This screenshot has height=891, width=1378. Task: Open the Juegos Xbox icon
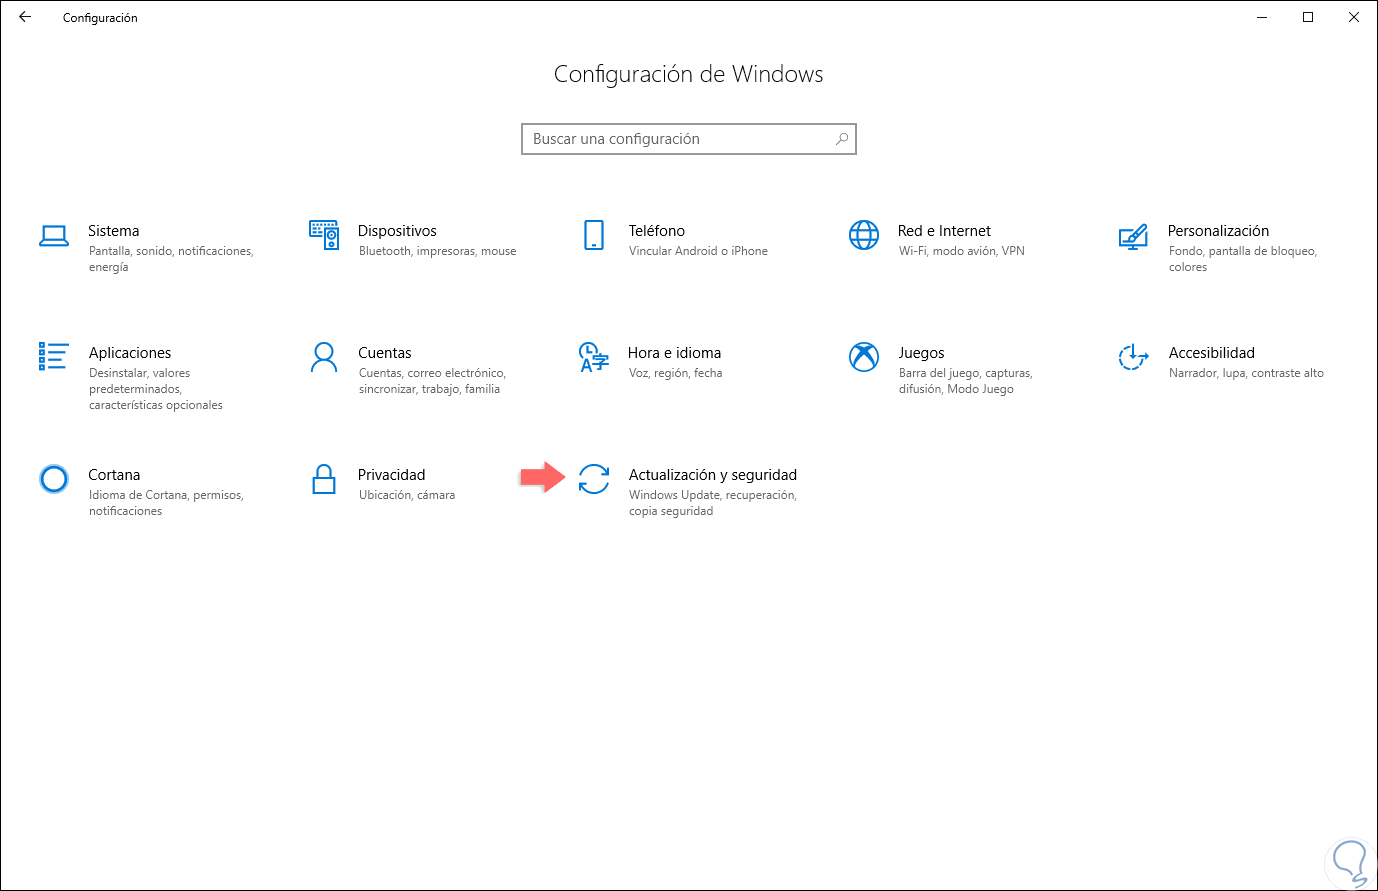coord(864,357)
